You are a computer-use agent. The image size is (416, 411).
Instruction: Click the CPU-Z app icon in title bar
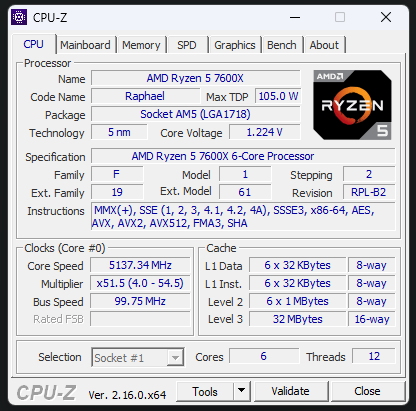pos(19,17)
